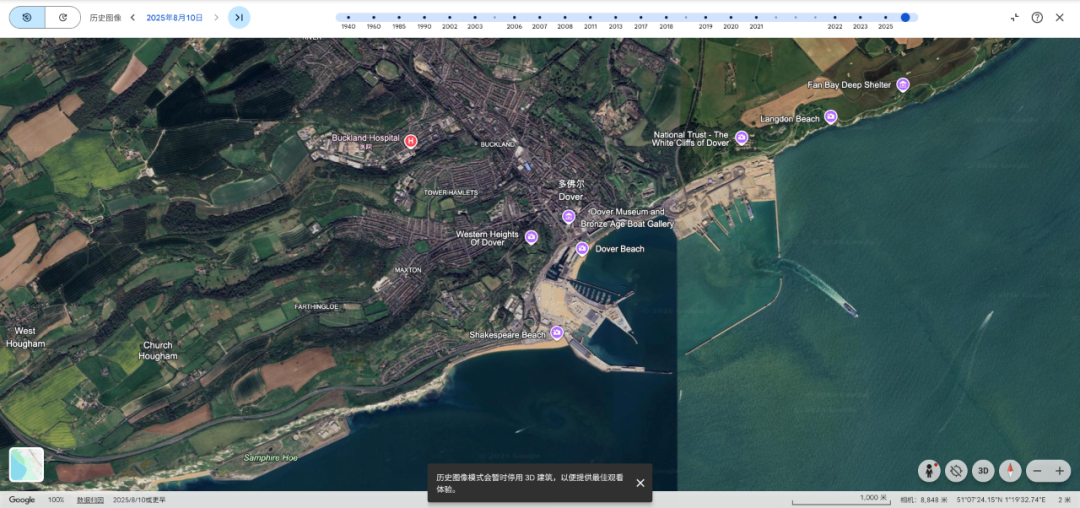Screen dimensions: 1080x508
Task: Dismiss the 3D buildings notification
Action: pos(640,483)
